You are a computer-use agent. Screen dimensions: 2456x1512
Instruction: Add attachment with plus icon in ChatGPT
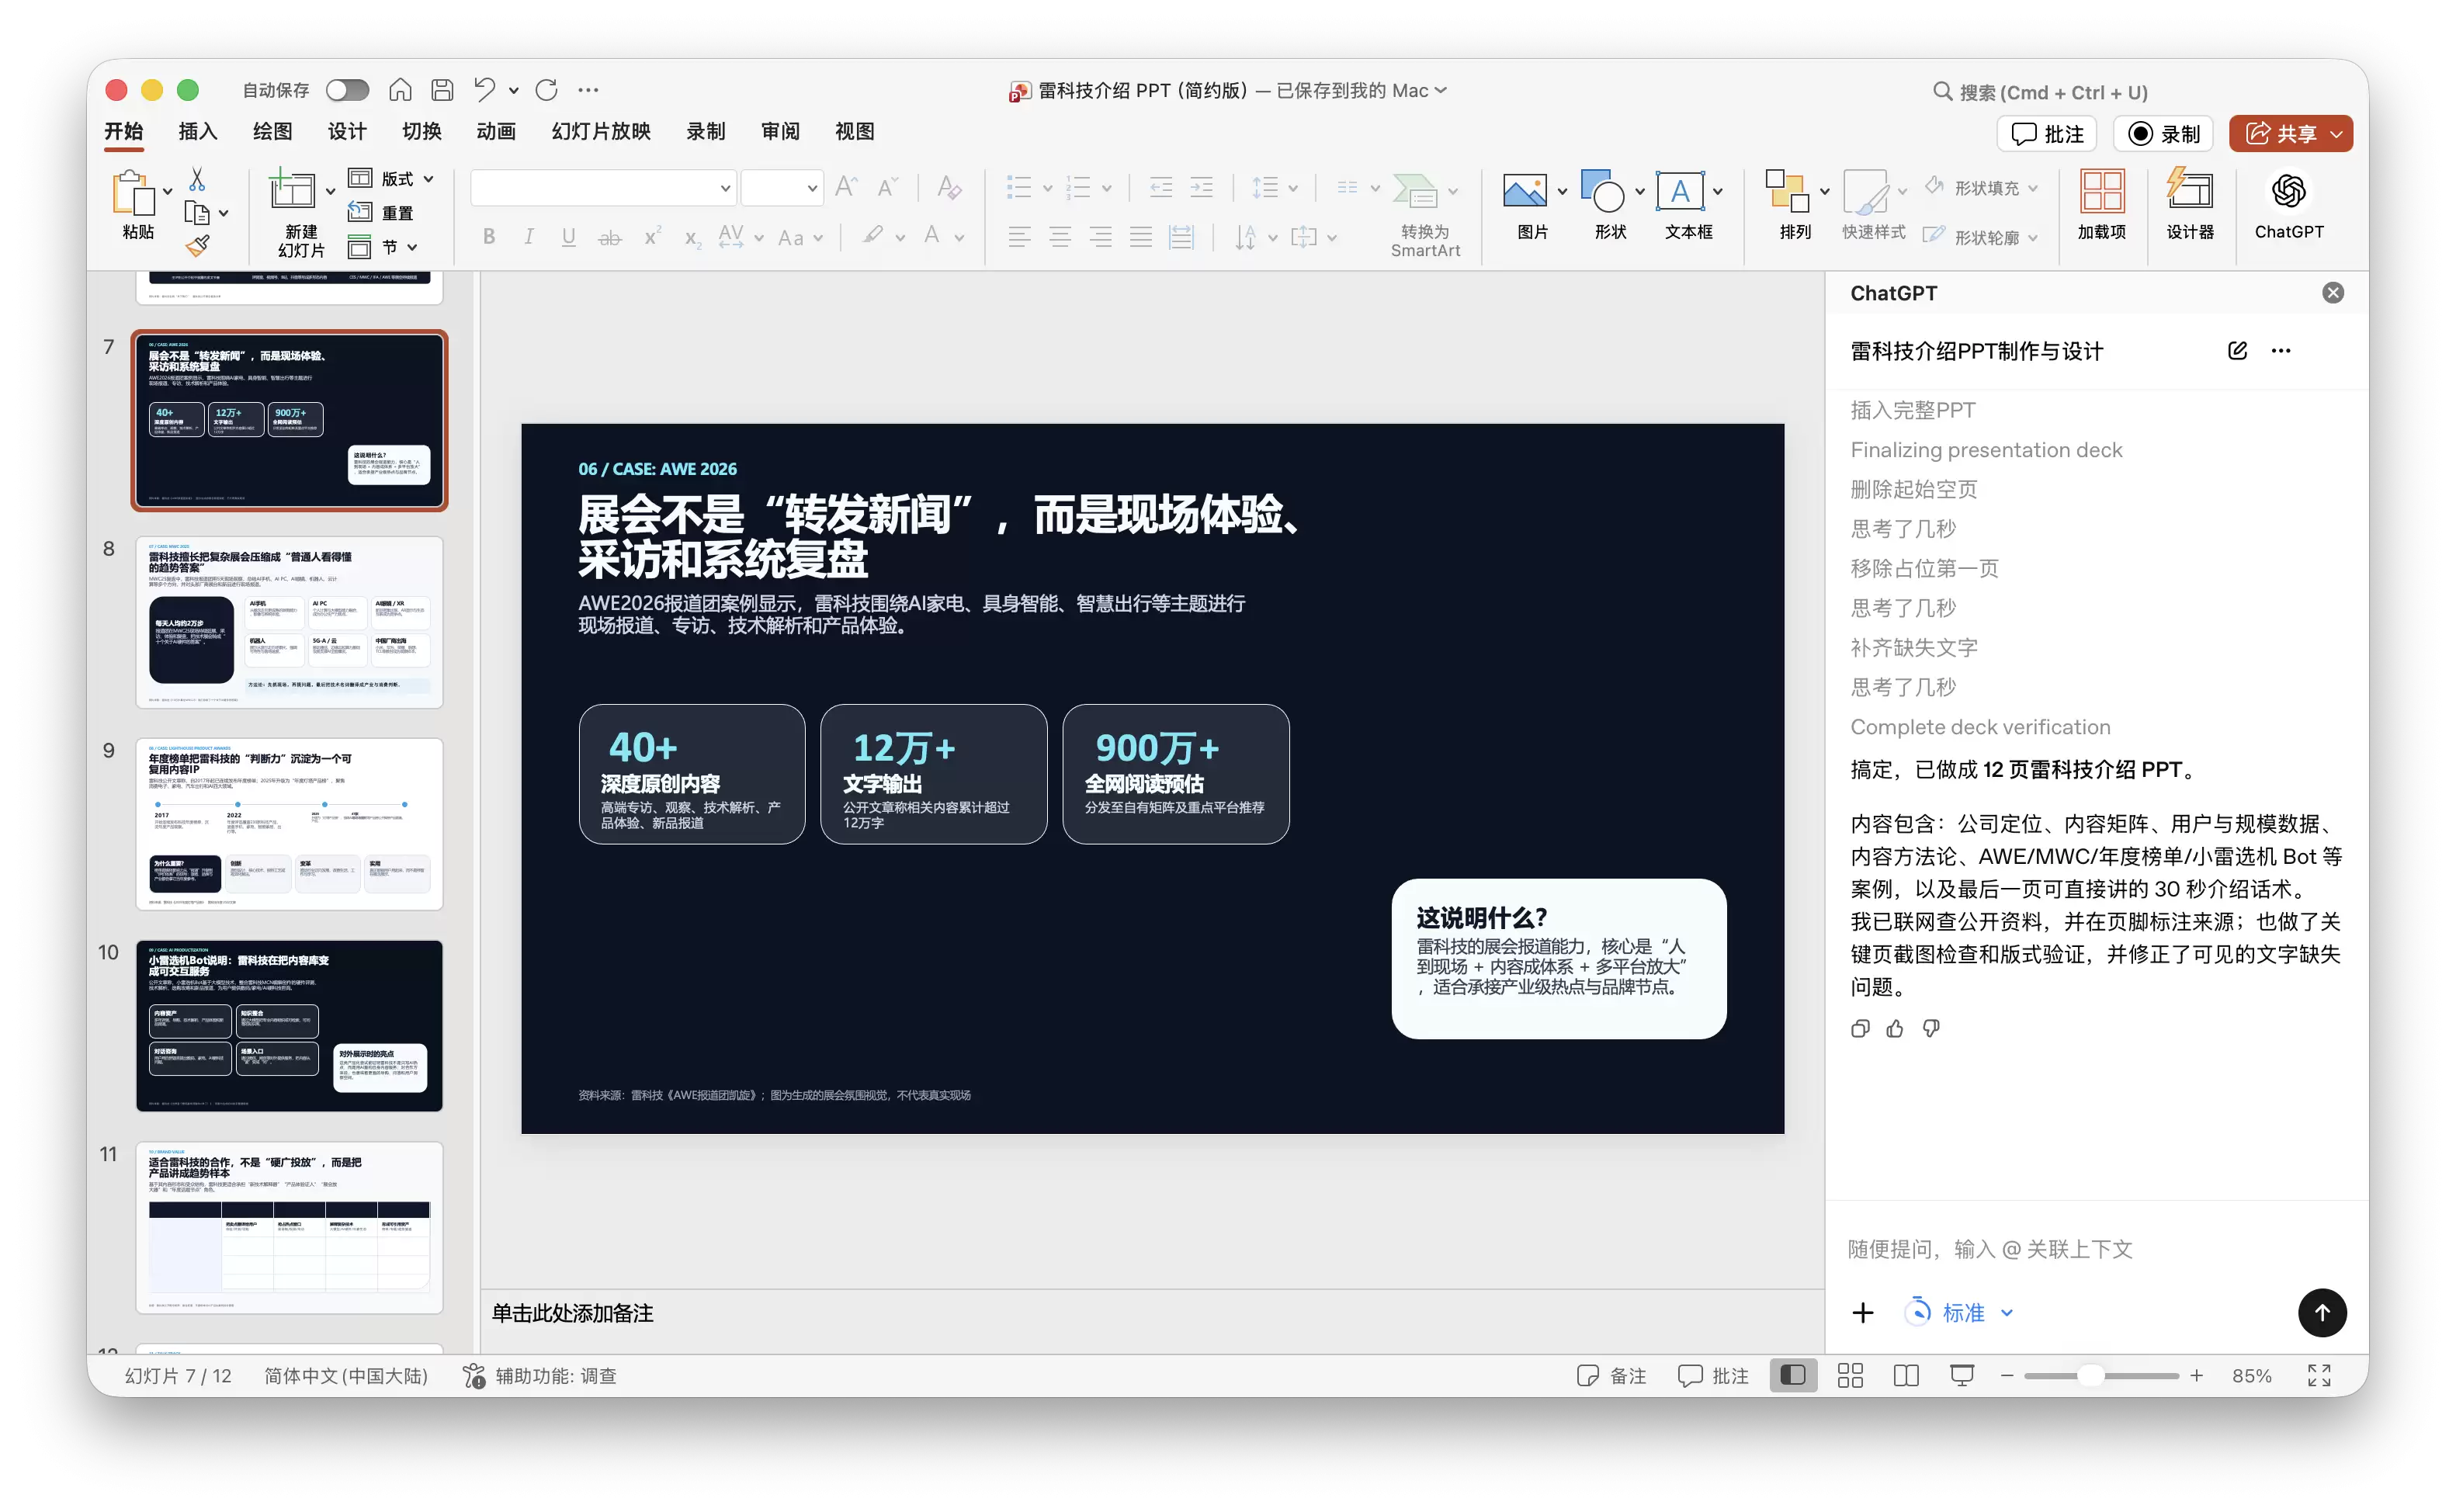(x=1862, y=1312)
